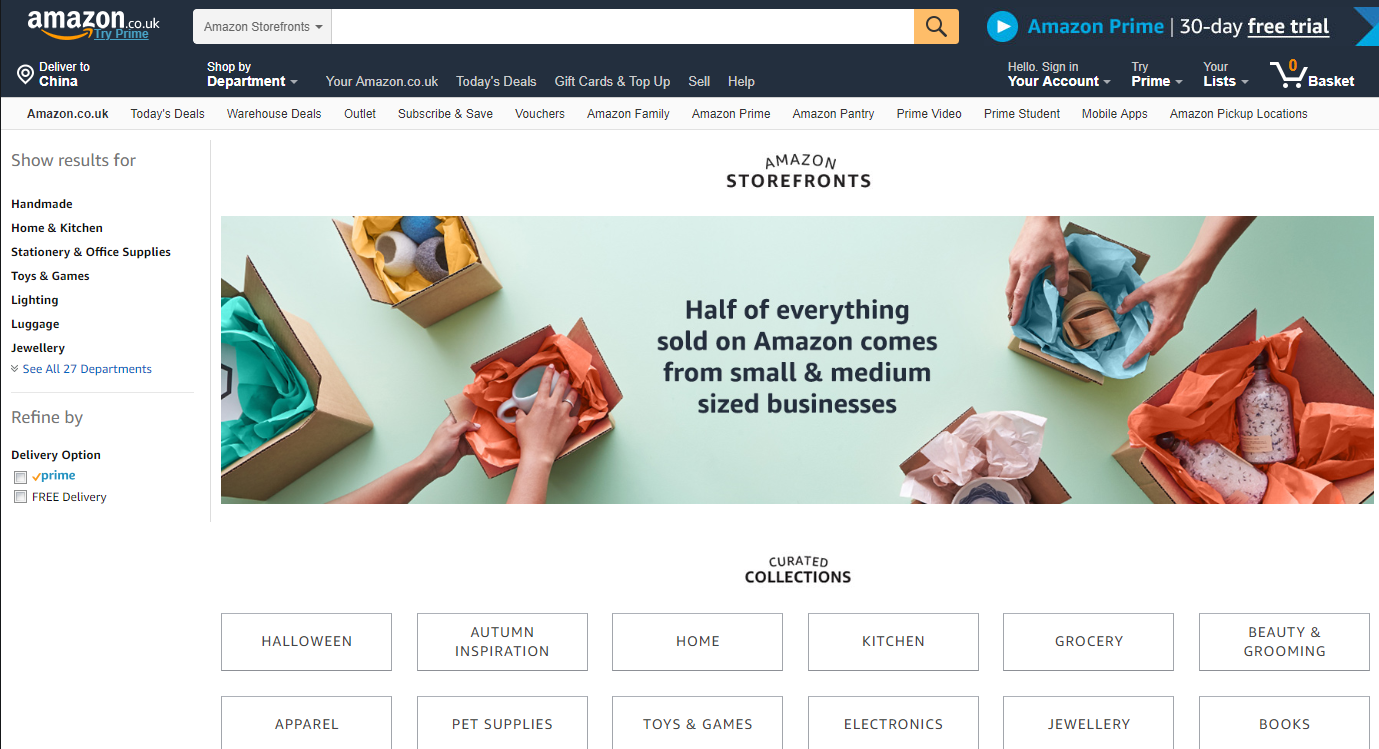Open the Your Account dropdown
Viewport: 1379px width, 749px height.
pos(1059,75)
